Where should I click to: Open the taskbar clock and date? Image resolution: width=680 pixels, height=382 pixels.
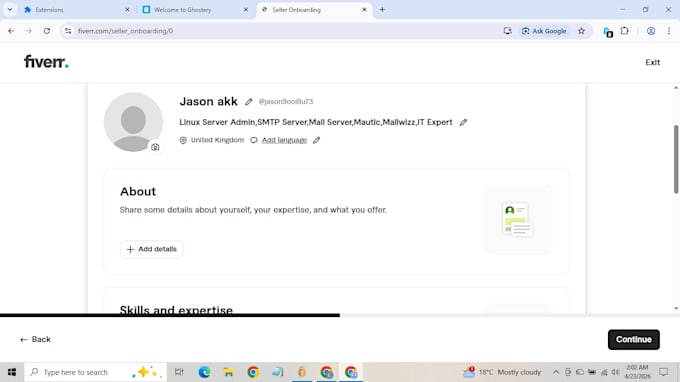[638, 372]
